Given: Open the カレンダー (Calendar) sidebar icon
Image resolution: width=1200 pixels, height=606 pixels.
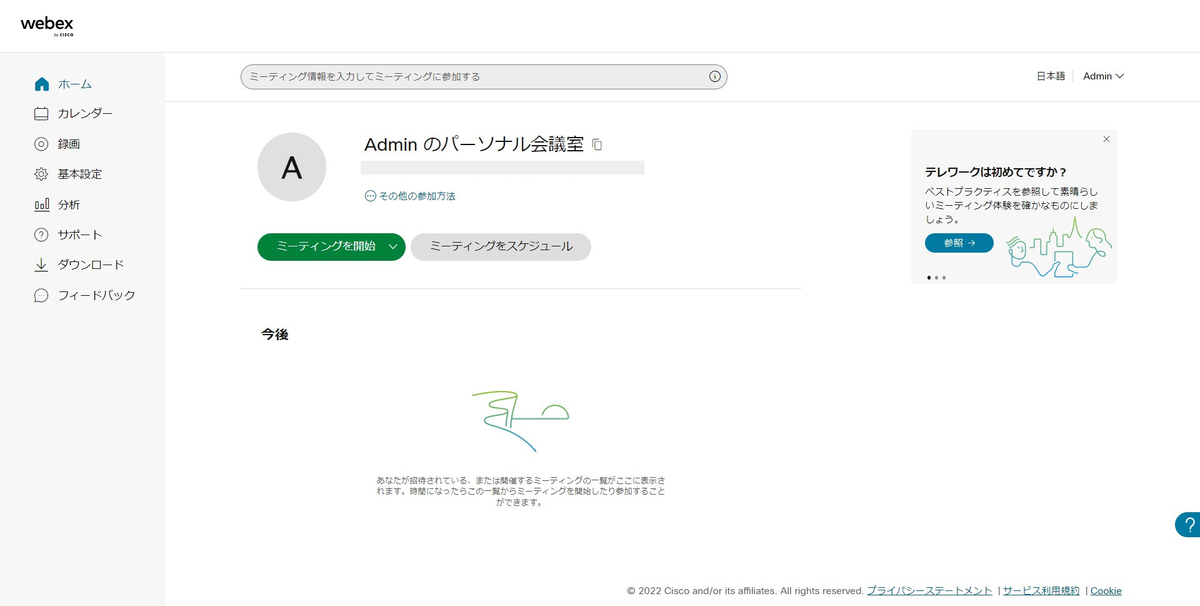Looking at the screenshot, I should 40,113.
